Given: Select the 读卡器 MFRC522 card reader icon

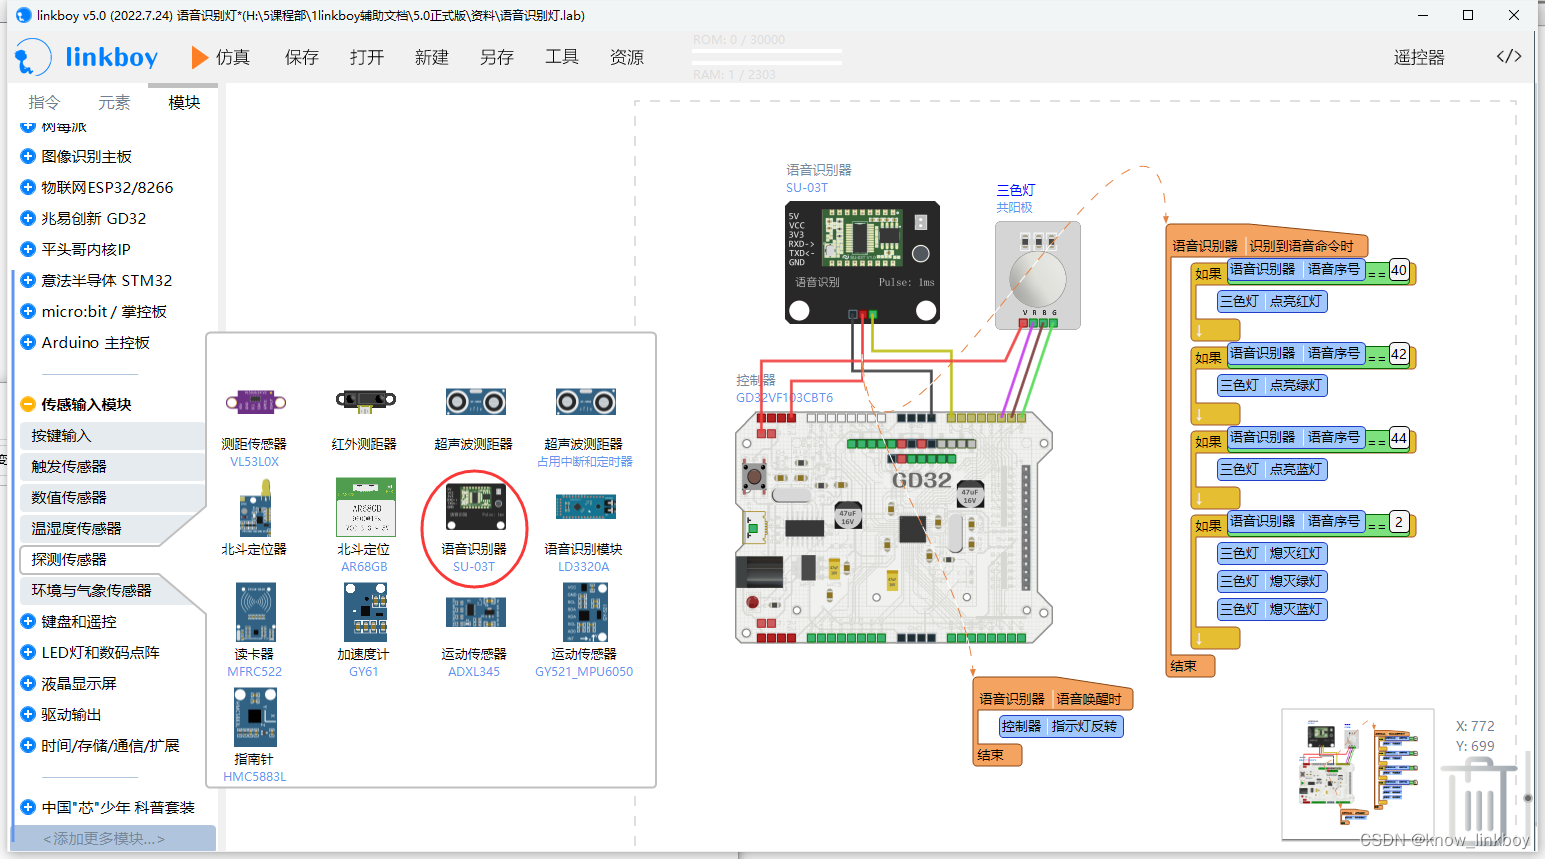Looking at the screenshot, I should click(256, 612).
